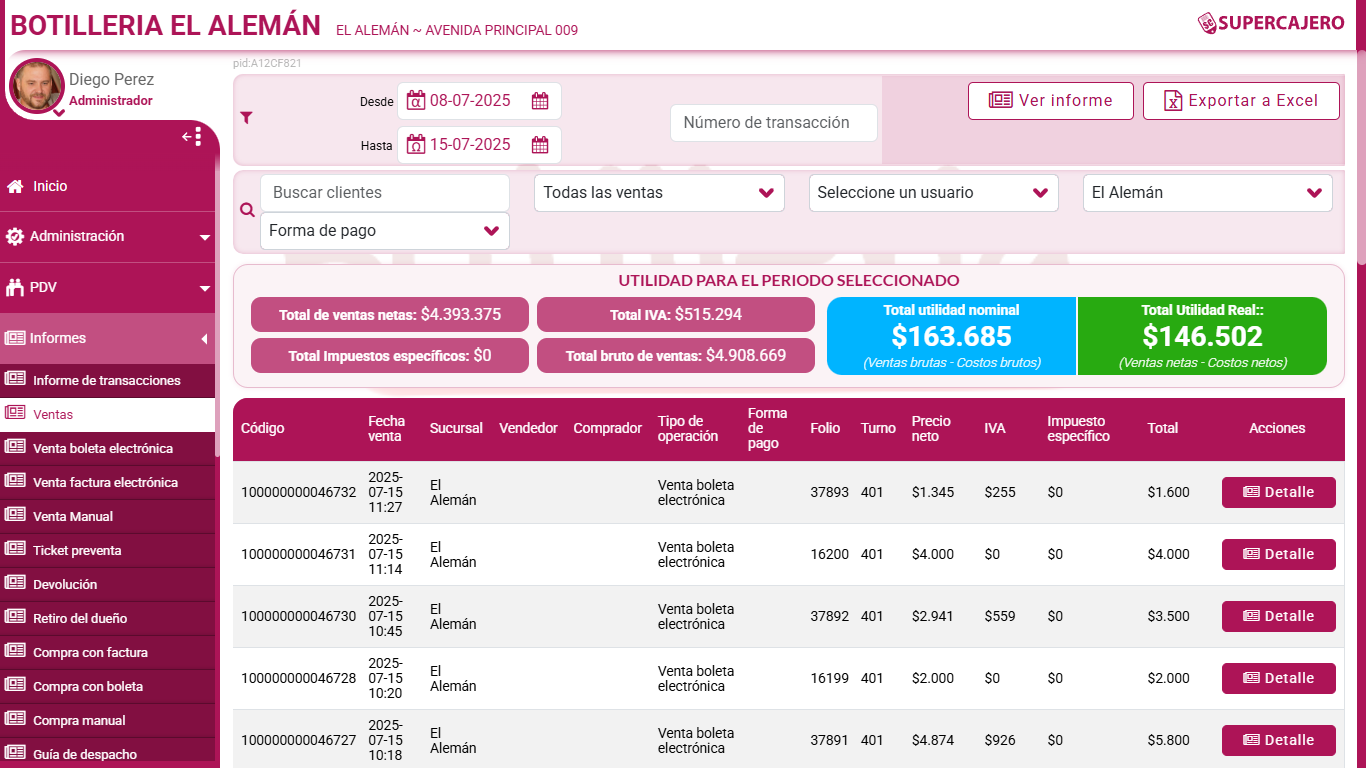Screen dimensions: 1366x768
Task: Open the Retiro del dueño report
Action: [107, 618]
